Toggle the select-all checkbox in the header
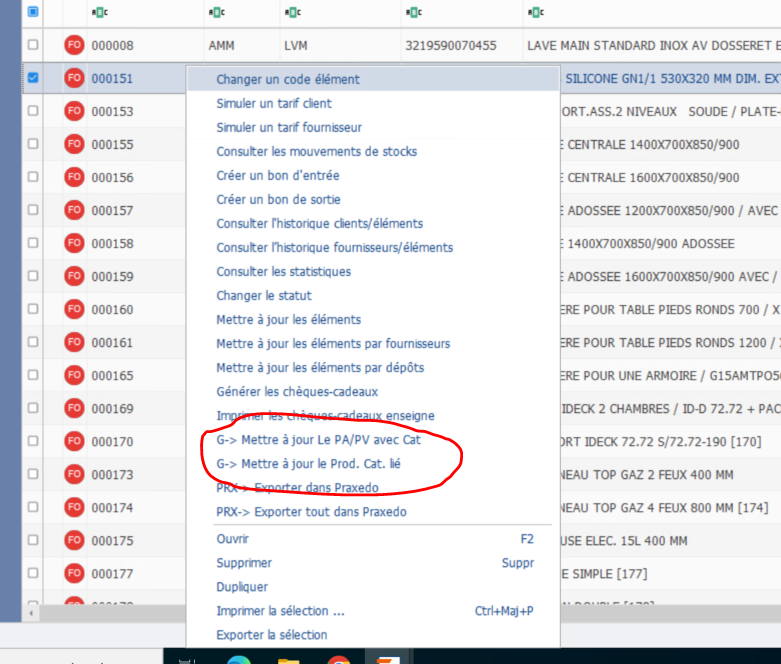Viewport: 781px width, 664px height. point(33,12)
